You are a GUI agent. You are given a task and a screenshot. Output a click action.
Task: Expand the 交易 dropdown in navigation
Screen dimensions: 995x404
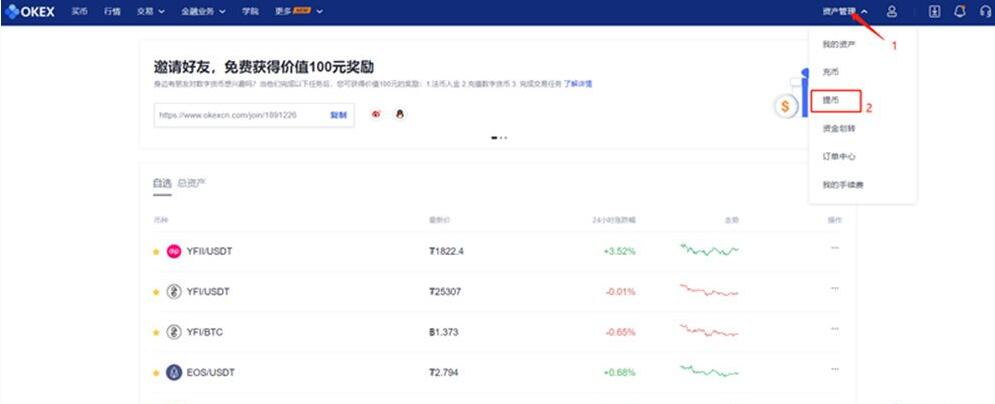(152, 11)
